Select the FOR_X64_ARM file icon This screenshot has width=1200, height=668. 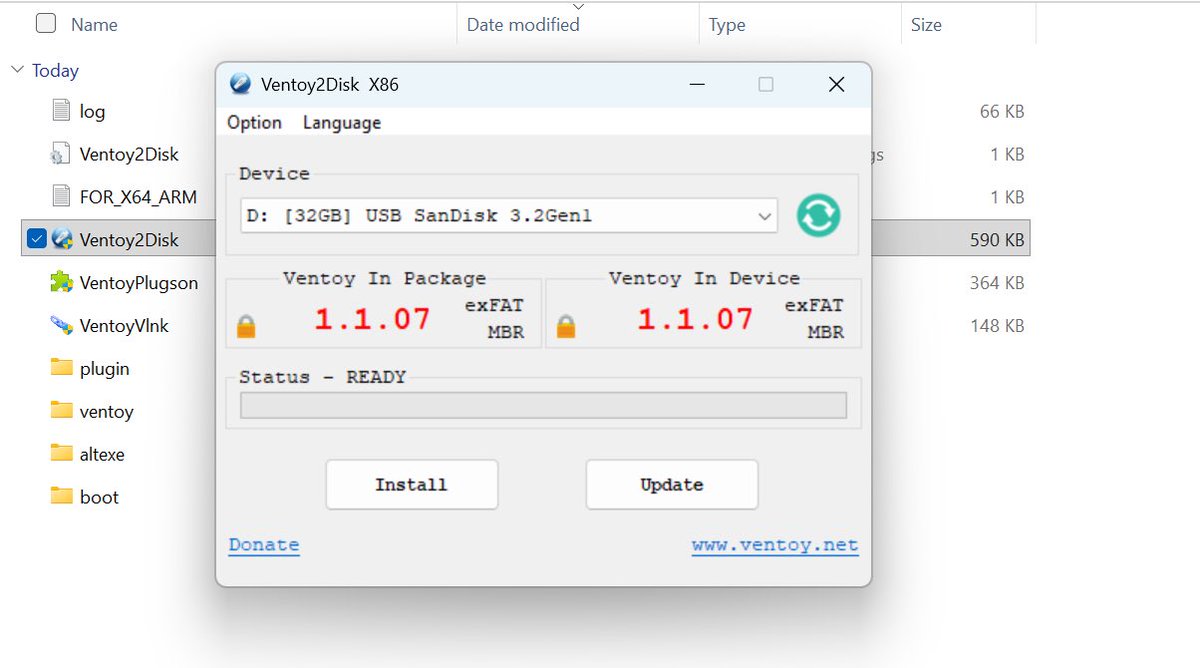click(62, 197)
